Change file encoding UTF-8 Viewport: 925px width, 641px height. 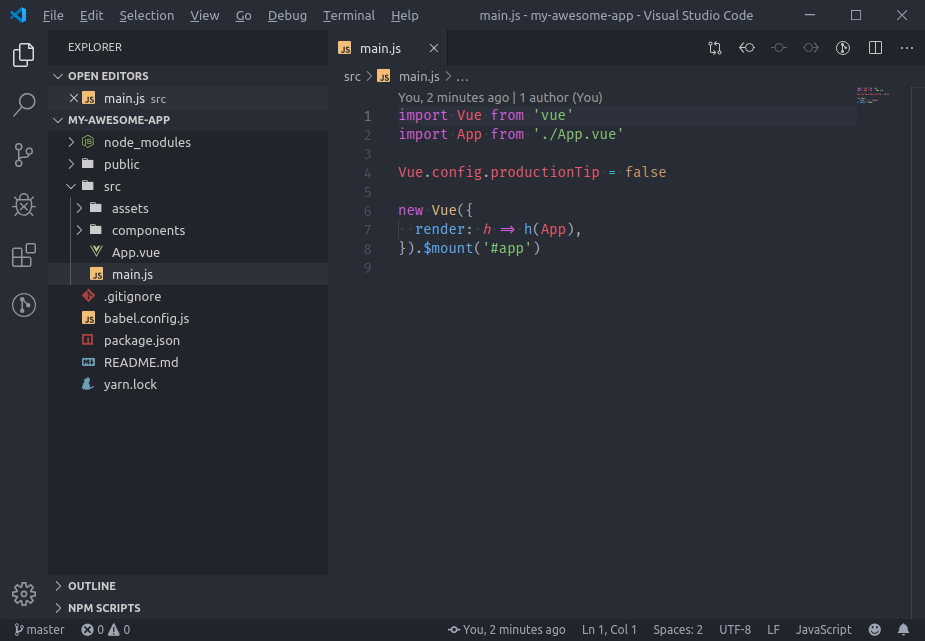tap(735, 630)
